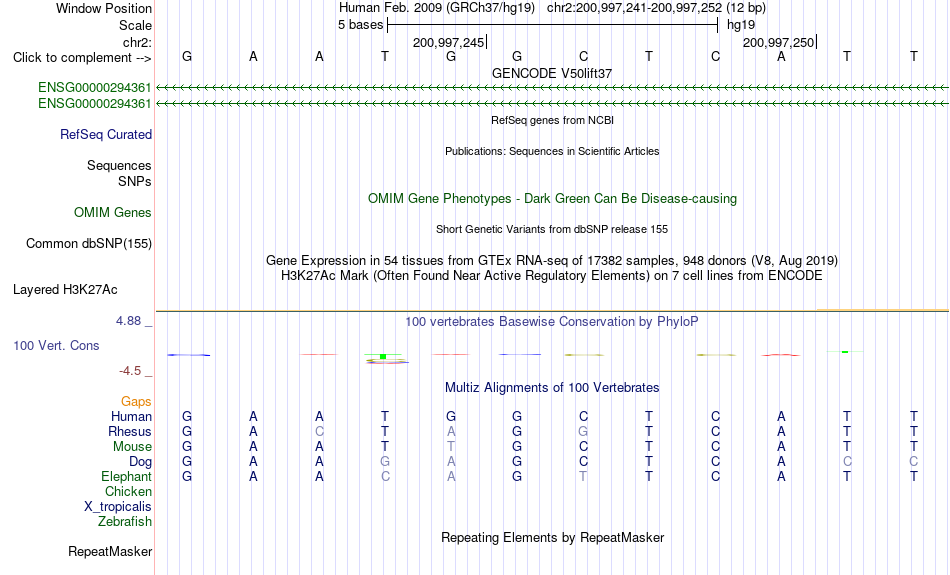This screenshot has width=950, height=575.
Task: Click the 'RefSeq Curated' track label
Action: pos(106,135)
